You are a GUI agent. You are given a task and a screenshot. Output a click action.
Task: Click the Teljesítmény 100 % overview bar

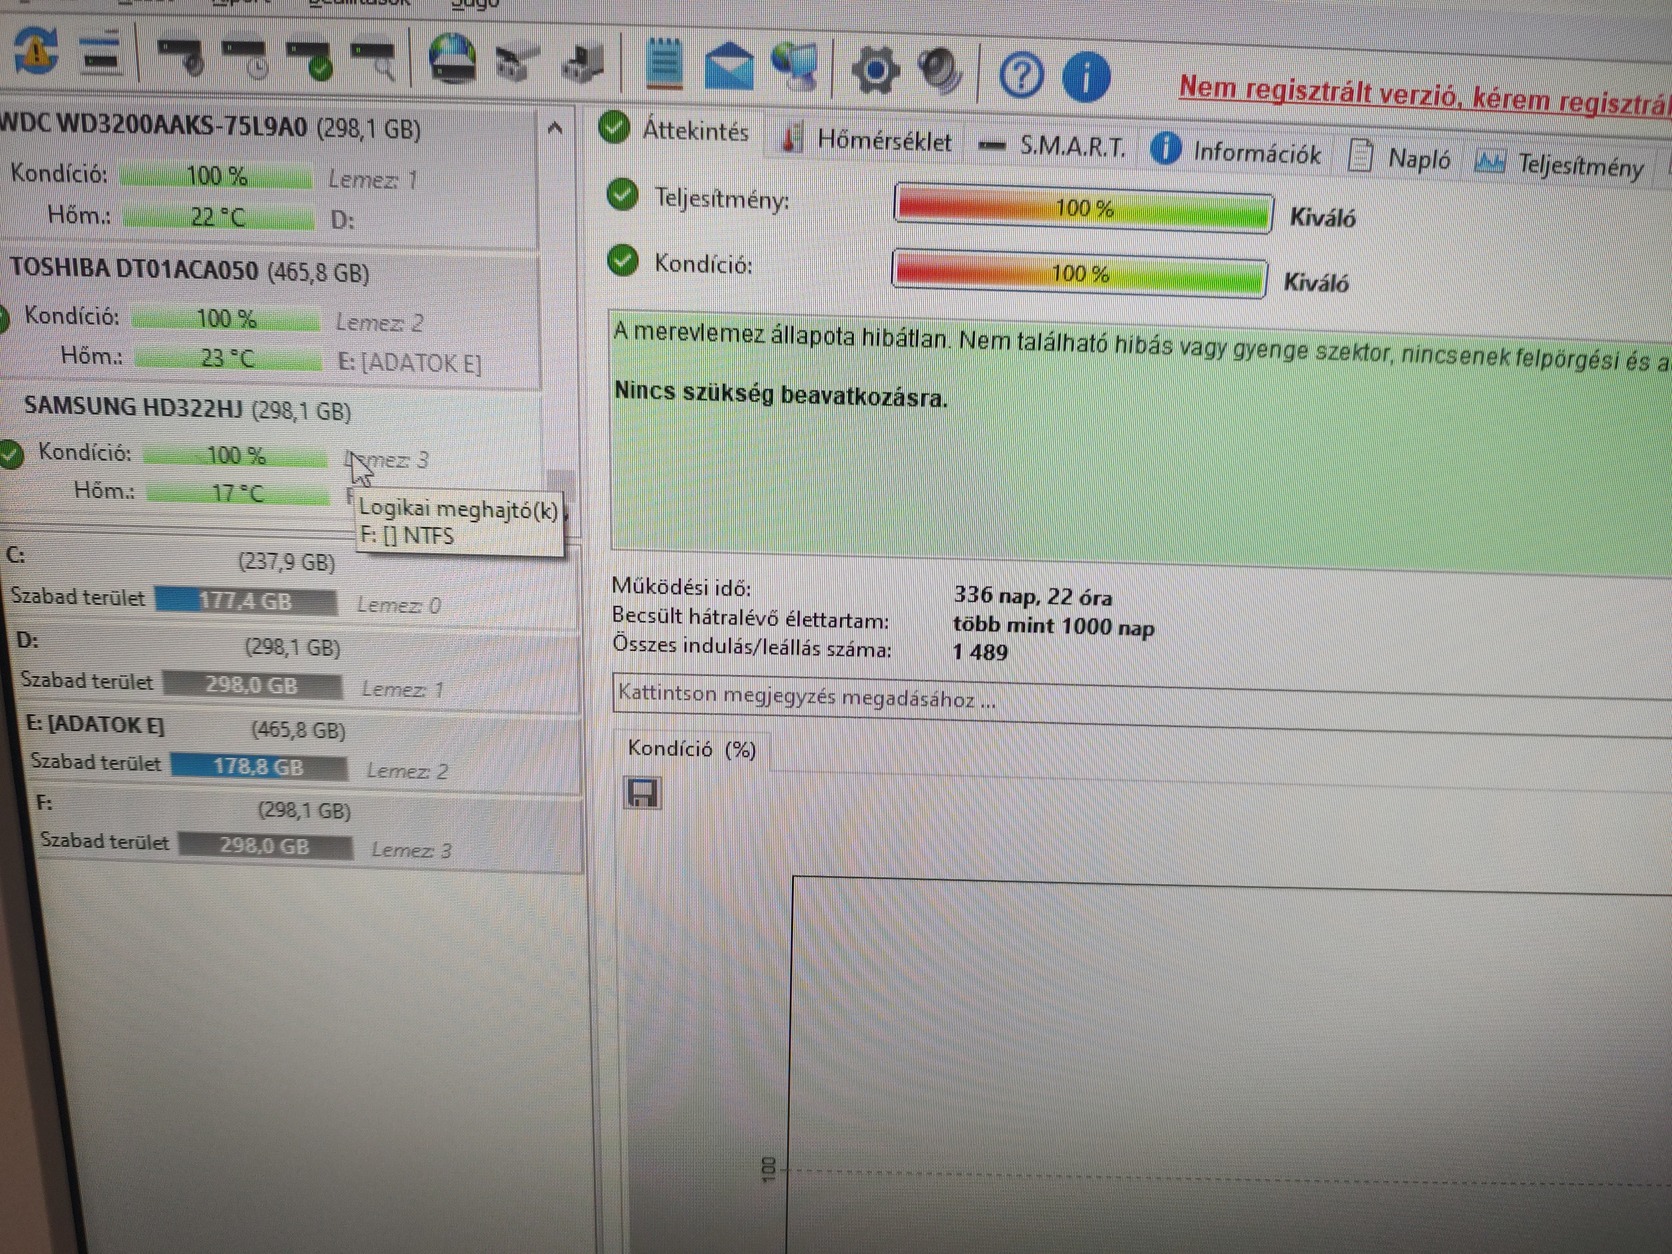pyautogui.click(x=1083, y=209)
